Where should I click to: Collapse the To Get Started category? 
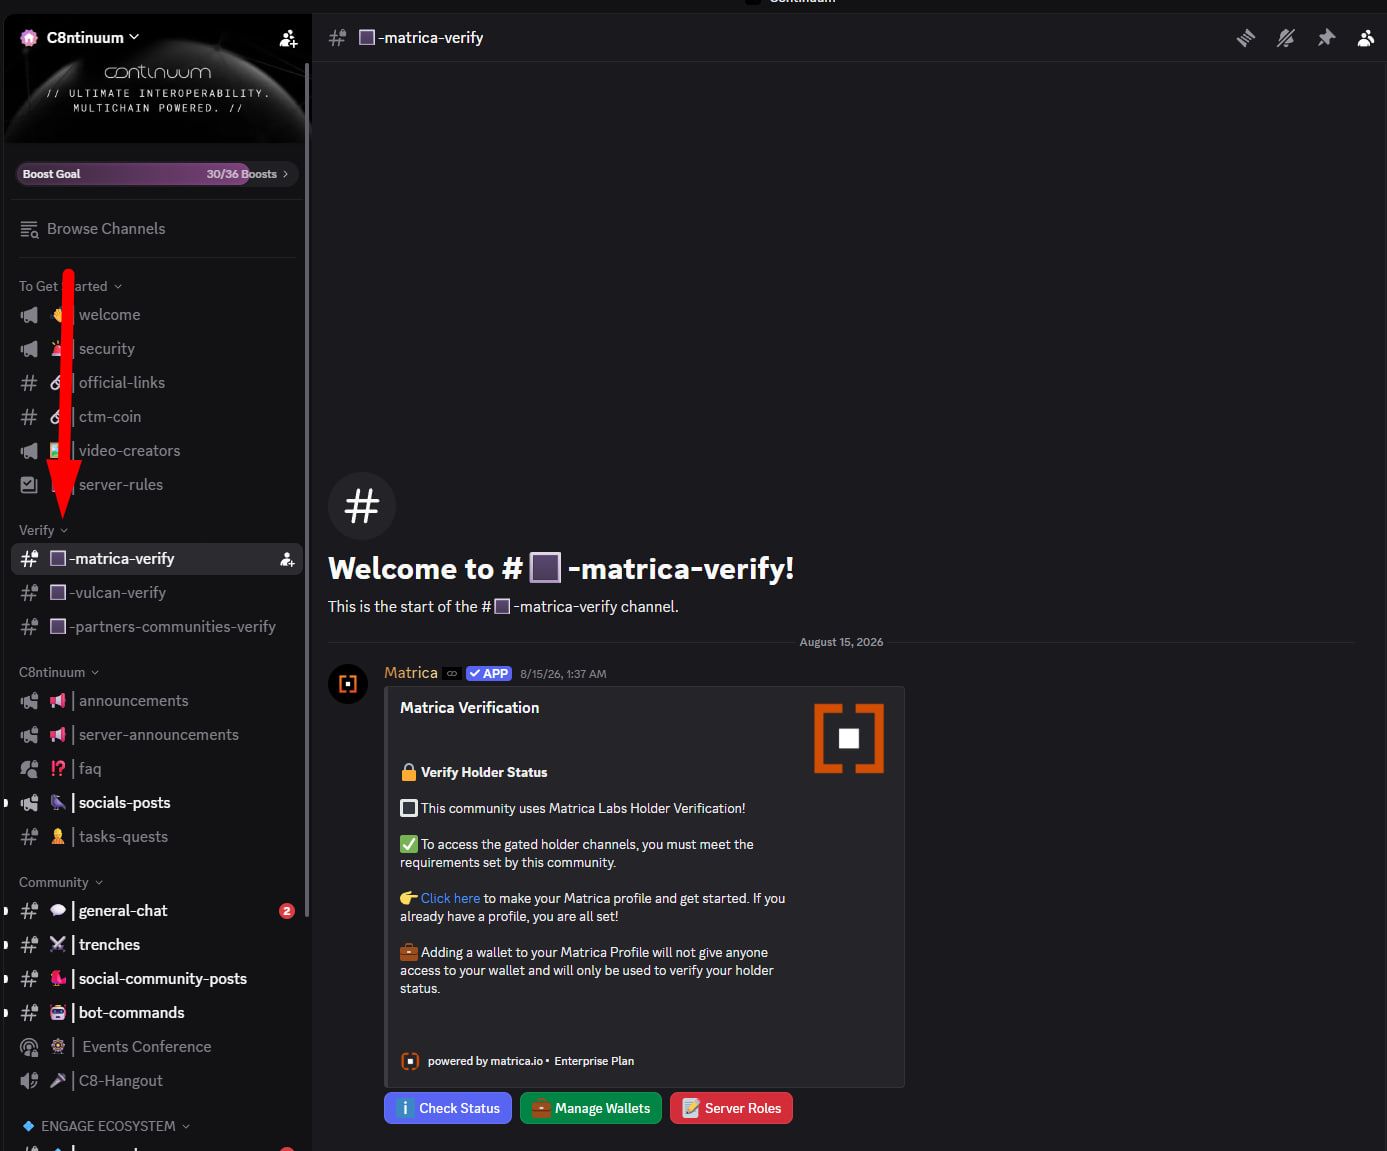[70, 286]
